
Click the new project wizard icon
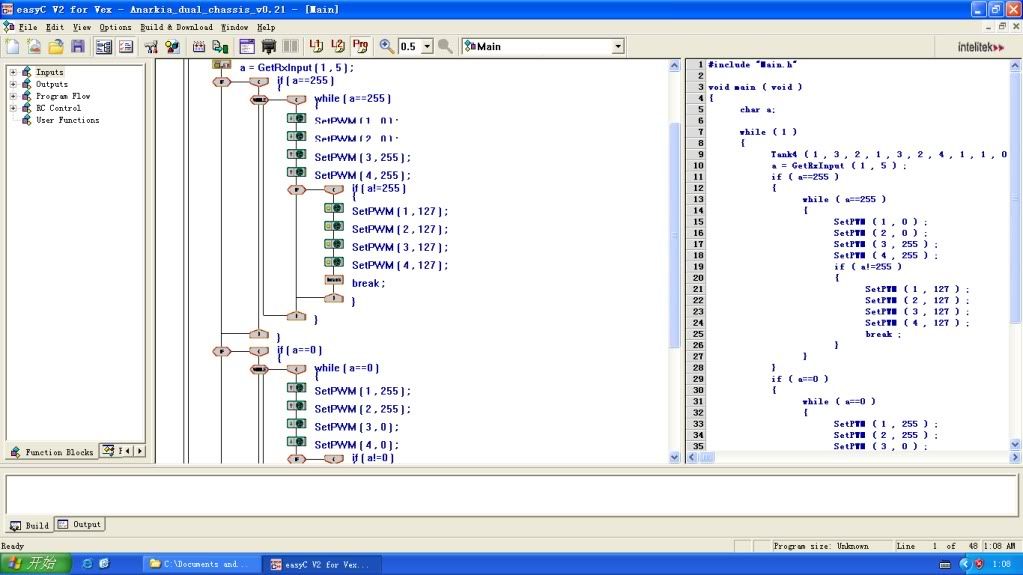click(35, 46)
